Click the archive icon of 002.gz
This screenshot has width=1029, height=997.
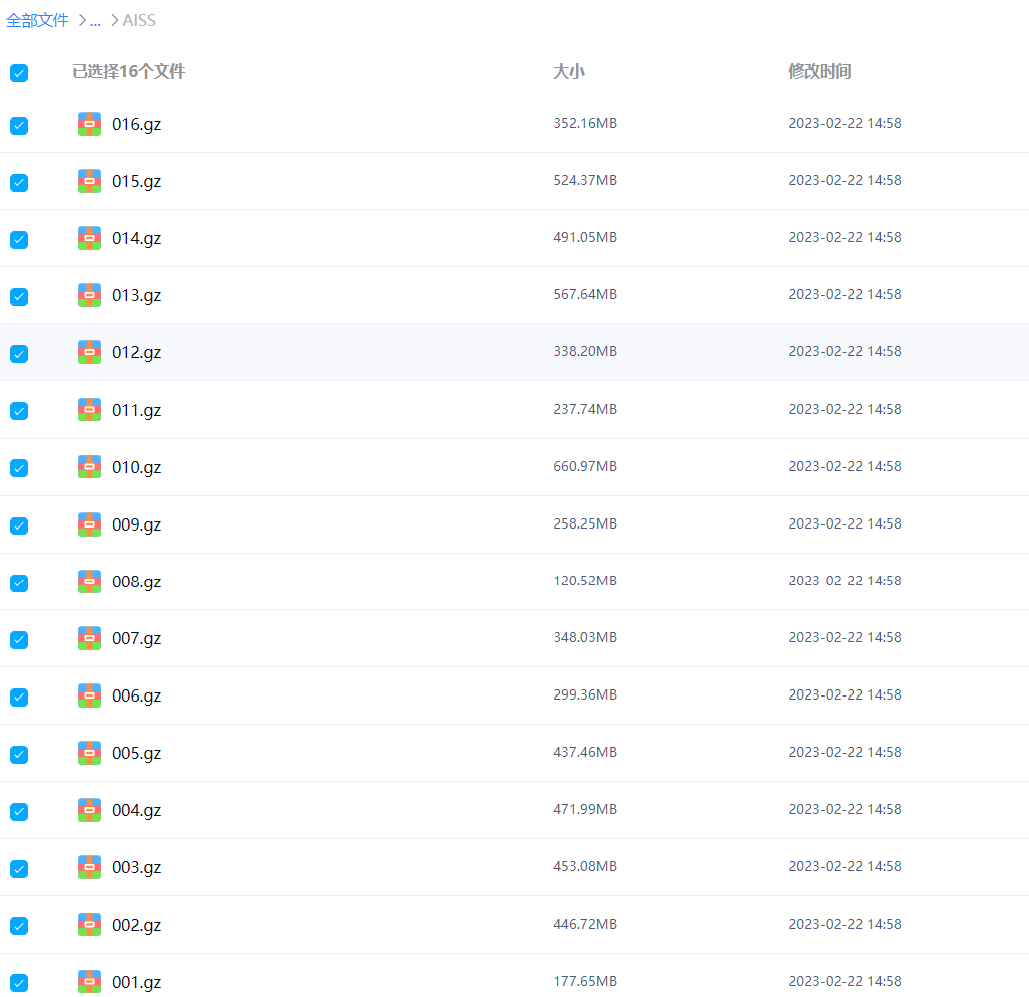click(89, 924)
